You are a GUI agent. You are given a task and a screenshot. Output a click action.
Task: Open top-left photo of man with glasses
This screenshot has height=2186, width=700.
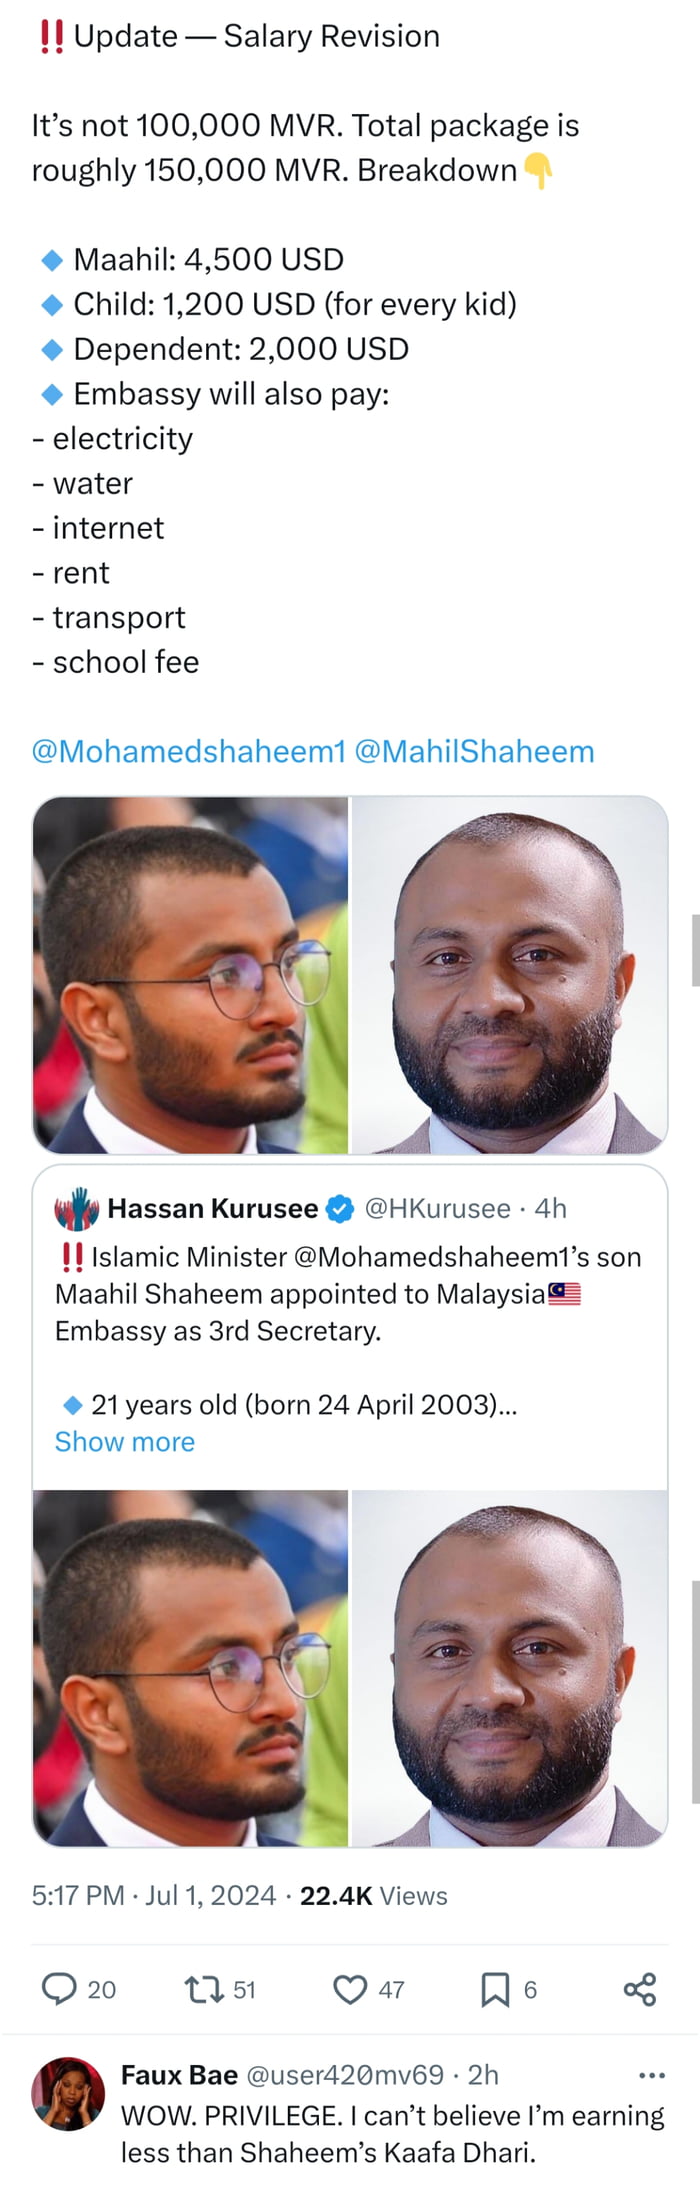(191, 975)
